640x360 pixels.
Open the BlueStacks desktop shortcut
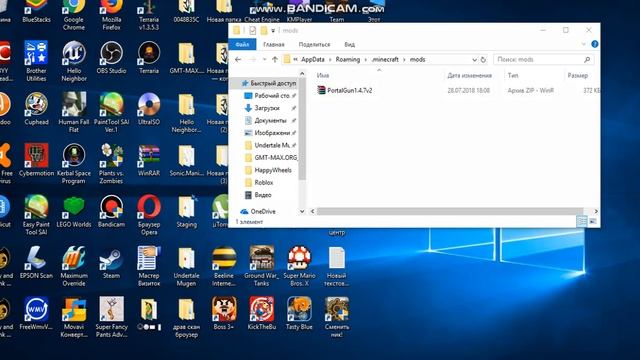pyautogui.click(x=36, y=11)
